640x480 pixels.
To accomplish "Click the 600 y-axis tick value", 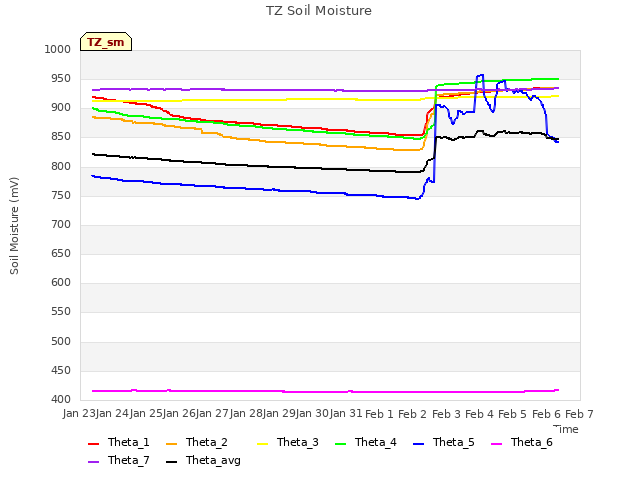I will click(x=61, y=282).
